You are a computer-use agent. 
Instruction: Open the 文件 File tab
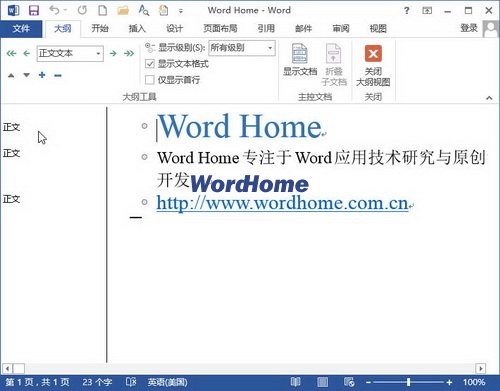tap(21, 29)
